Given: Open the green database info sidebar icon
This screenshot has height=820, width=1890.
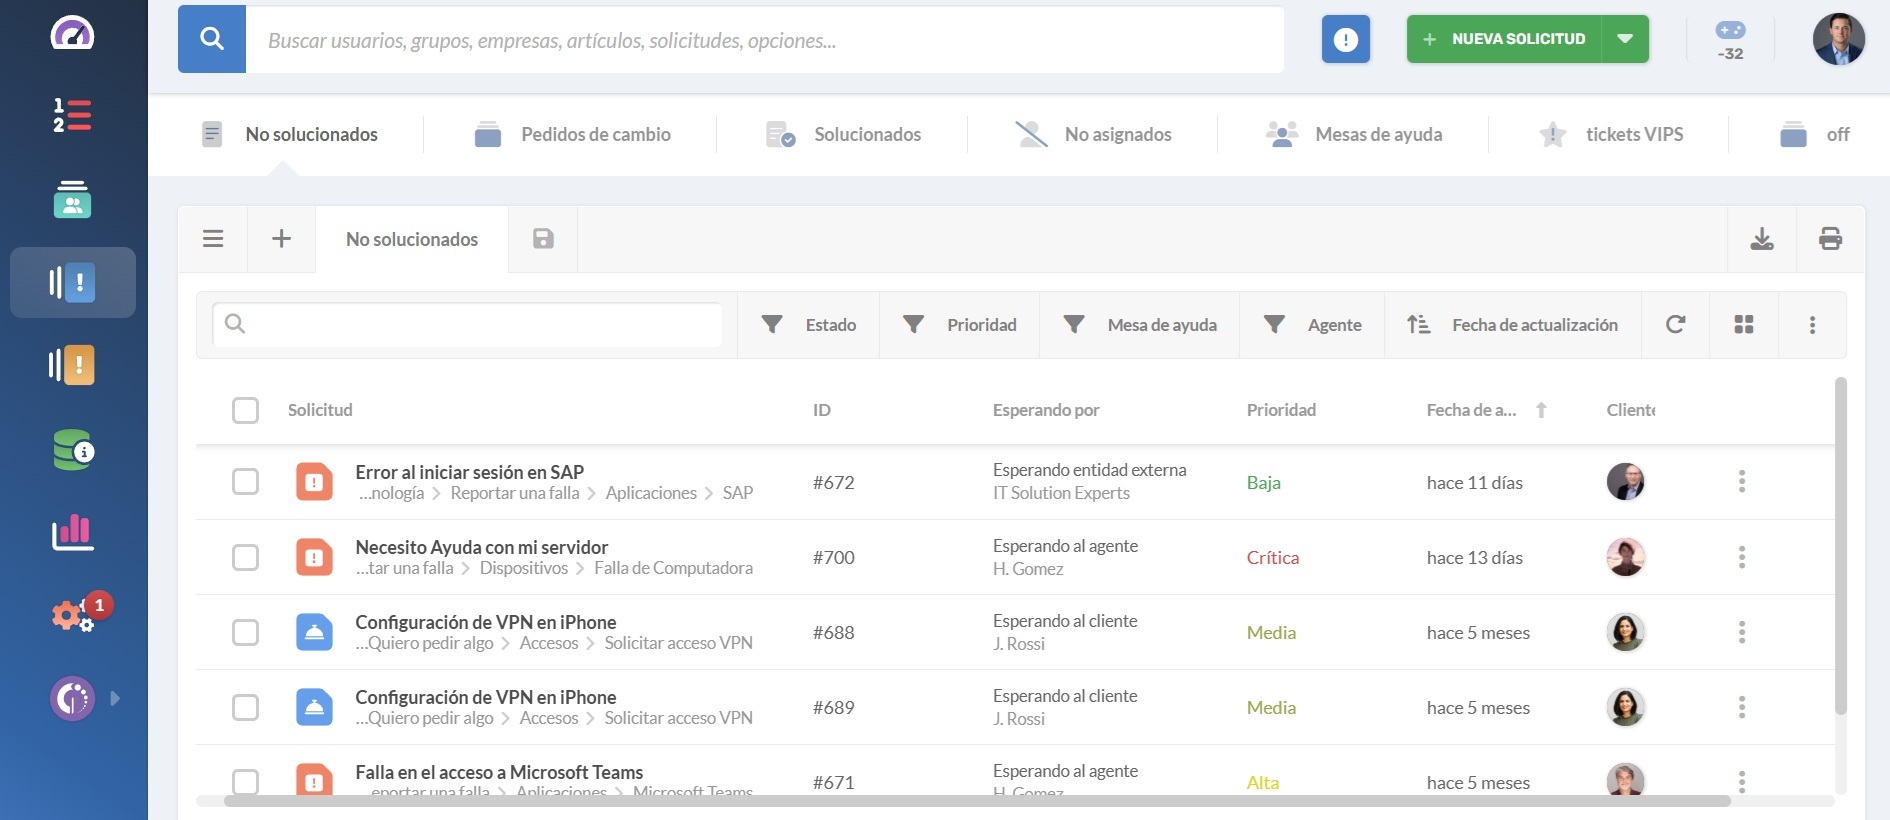Looking at the screenshot, I should point(72,450).
